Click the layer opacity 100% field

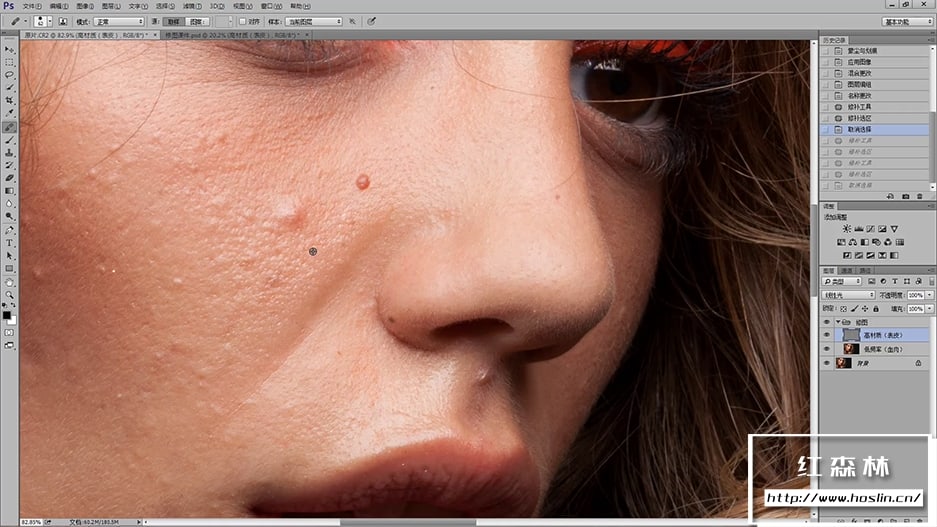(915, 295)
